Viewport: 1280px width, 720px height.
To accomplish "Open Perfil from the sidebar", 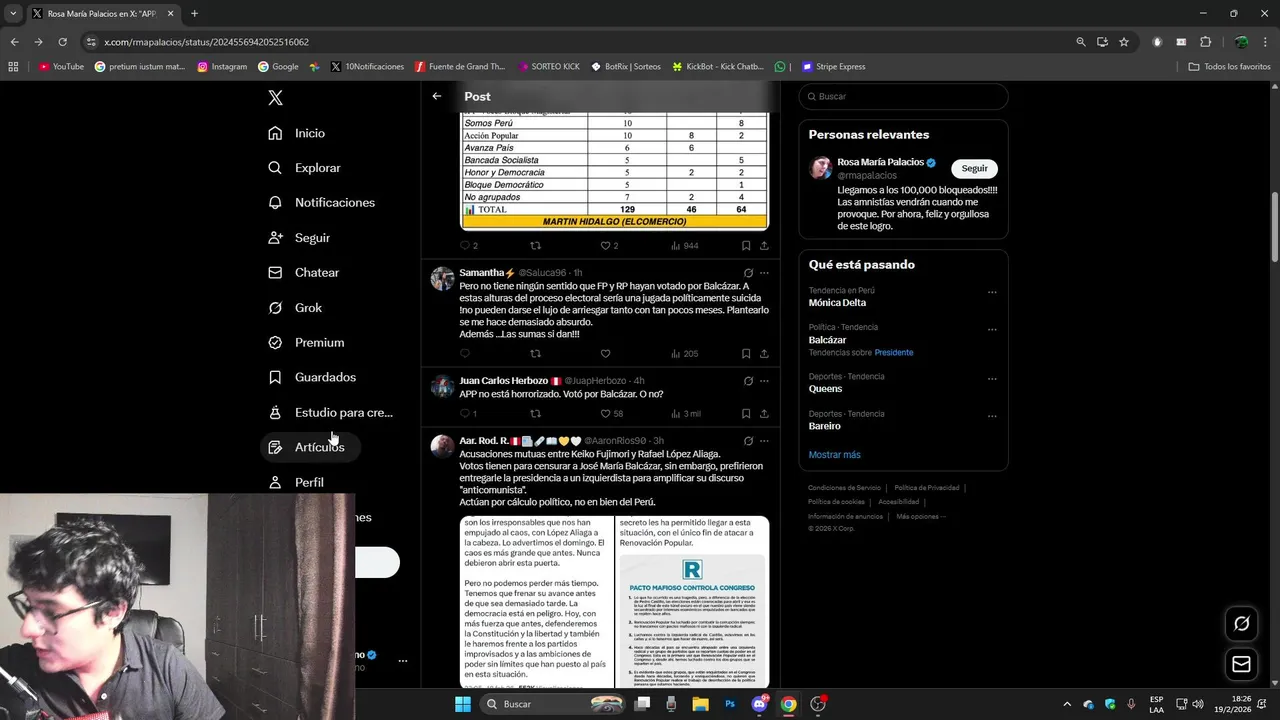I will [x=295, y=482].
